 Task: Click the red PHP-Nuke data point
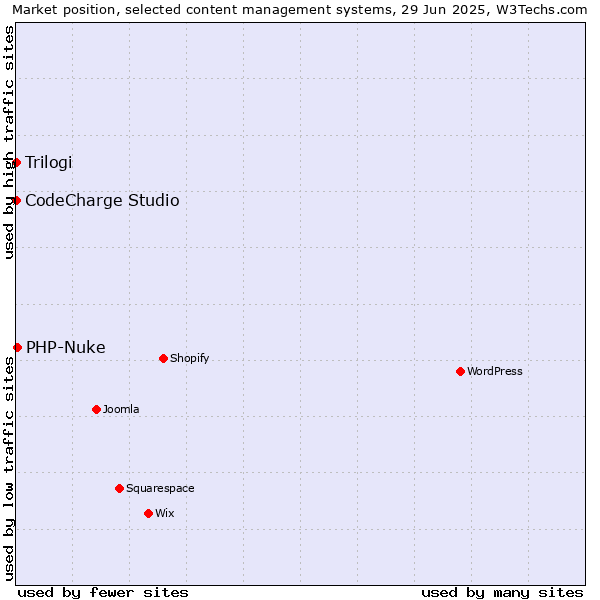point(17,347)
